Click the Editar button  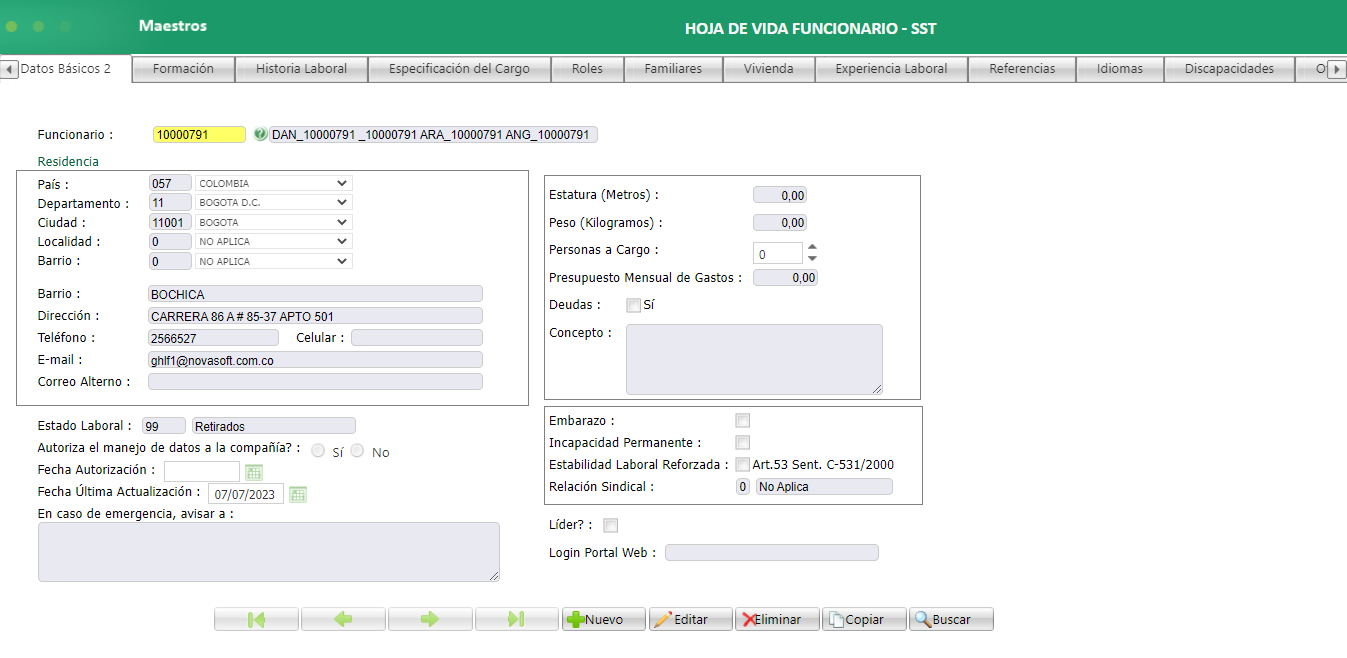[x=691, y=620]
